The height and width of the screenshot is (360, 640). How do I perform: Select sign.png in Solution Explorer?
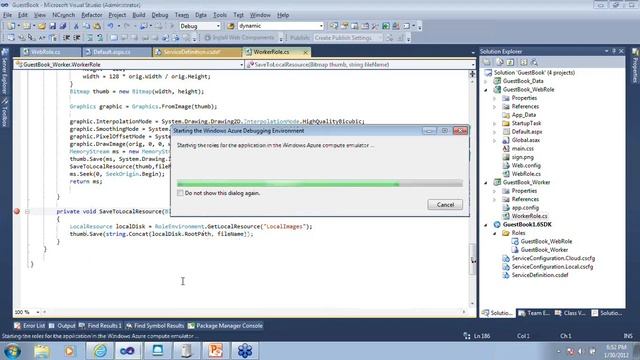tap(522, 157)
